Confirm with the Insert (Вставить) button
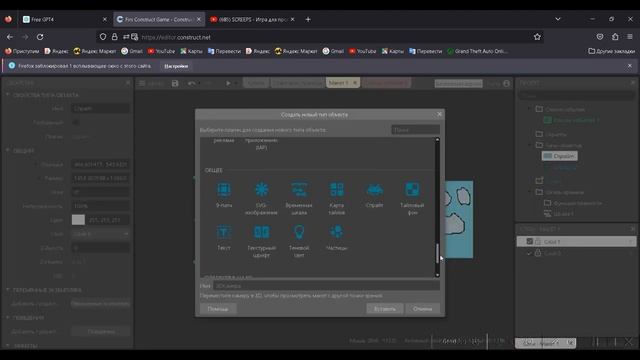 pyautogui.click(x=384, y=309)
